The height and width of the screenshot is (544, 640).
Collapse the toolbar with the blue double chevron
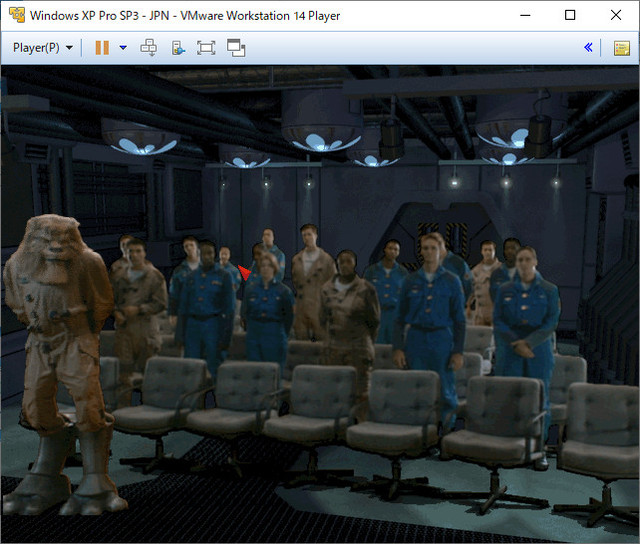point(588,47)
